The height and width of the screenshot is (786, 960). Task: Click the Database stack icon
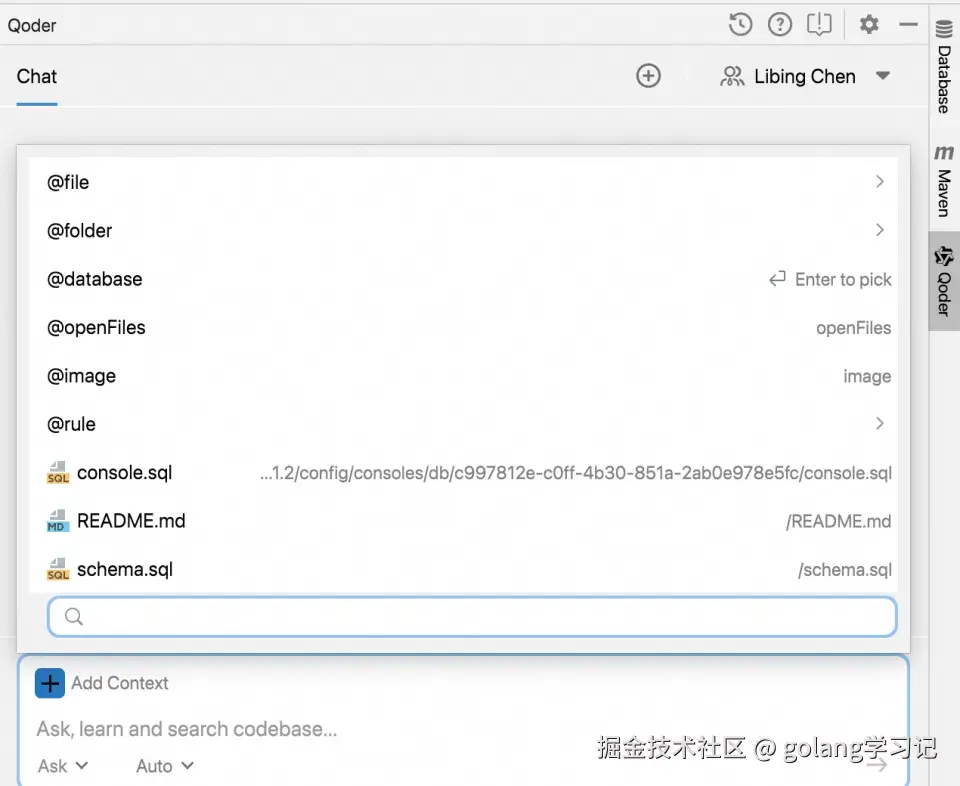943,29
